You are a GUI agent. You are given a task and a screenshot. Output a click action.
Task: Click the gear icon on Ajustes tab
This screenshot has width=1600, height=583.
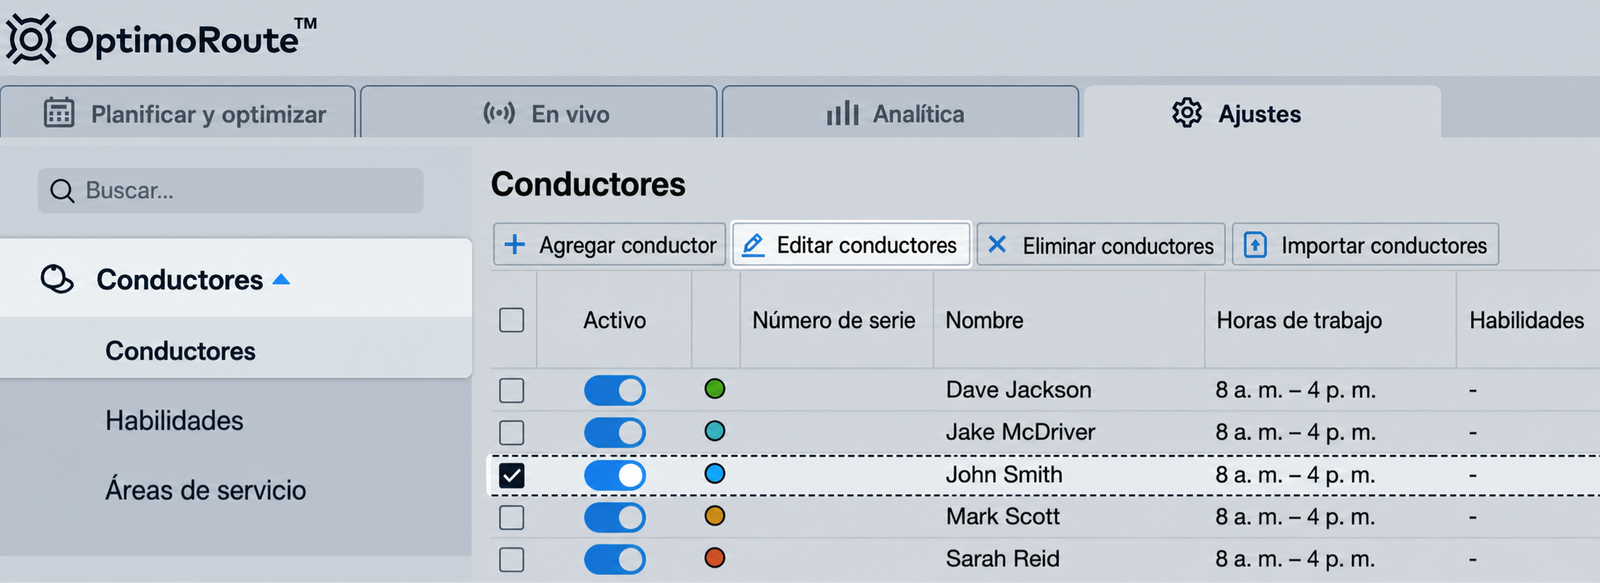click(1187, 112)
